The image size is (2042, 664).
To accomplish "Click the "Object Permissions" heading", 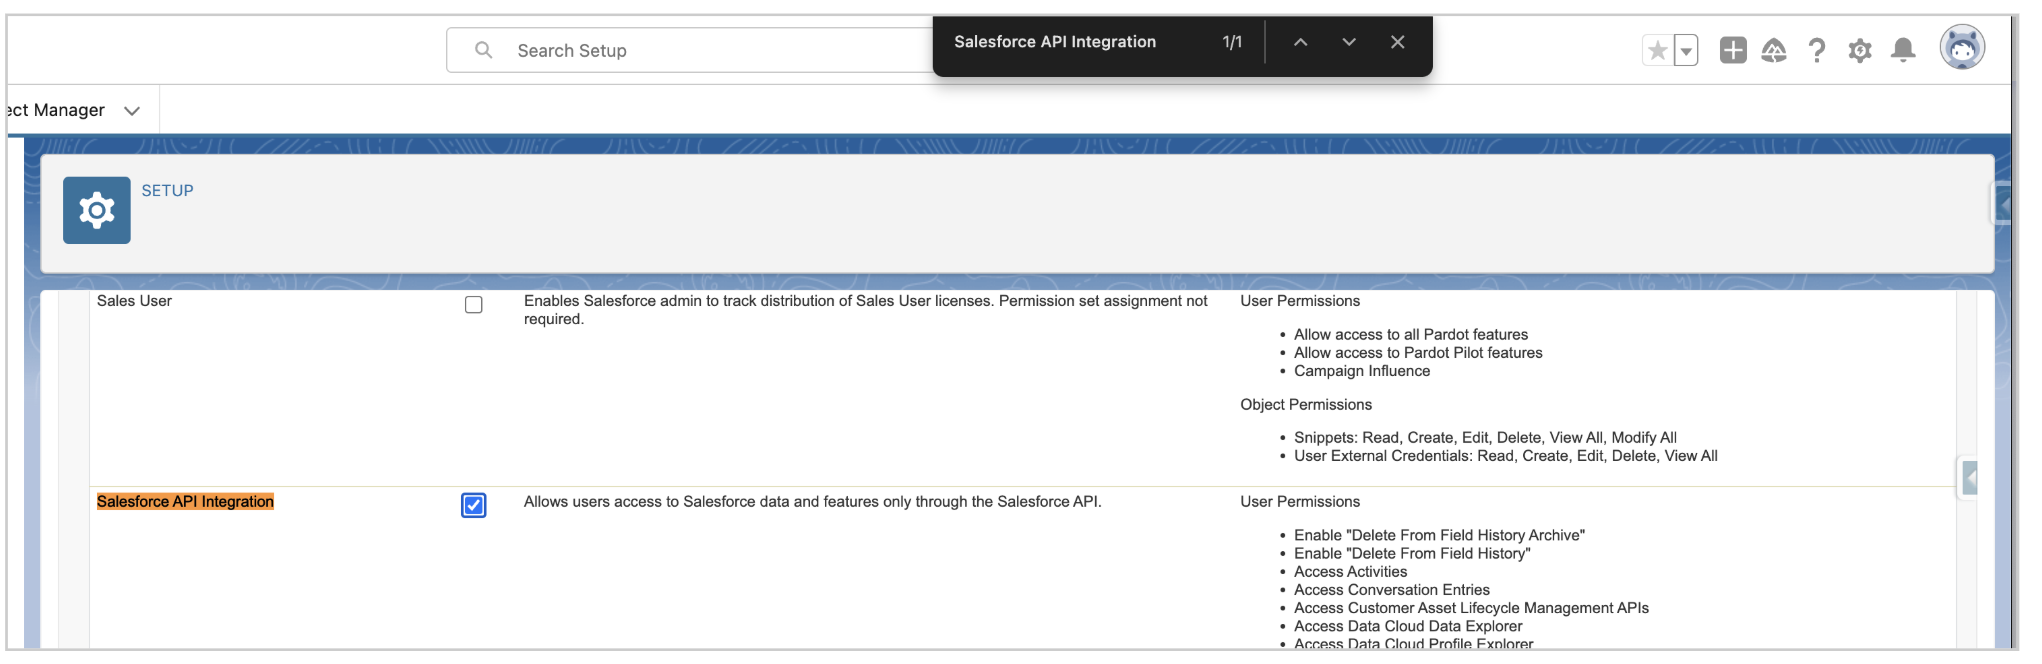I will [x=1306, y=405].
